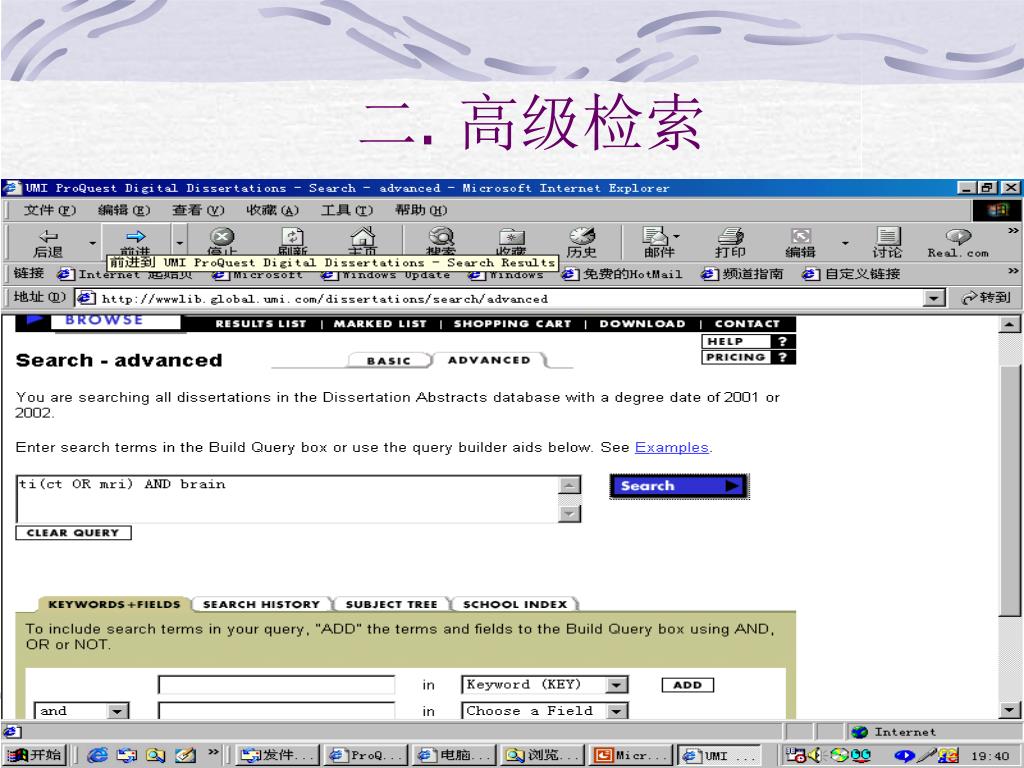Click the Edit (编辑) toolbar icon
This screenshot has width=1024, height=768.
801,236
